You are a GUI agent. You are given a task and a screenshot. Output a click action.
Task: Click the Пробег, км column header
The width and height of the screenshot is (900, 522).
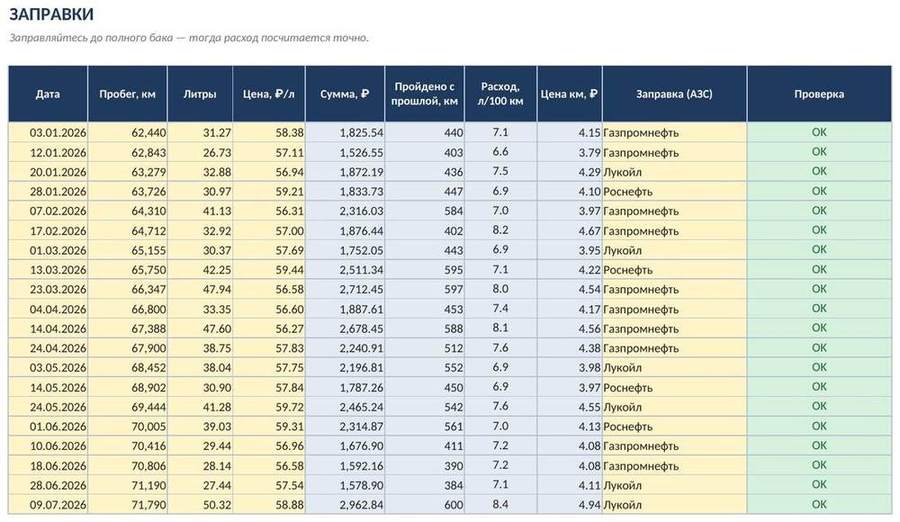(x=127, y=94)
